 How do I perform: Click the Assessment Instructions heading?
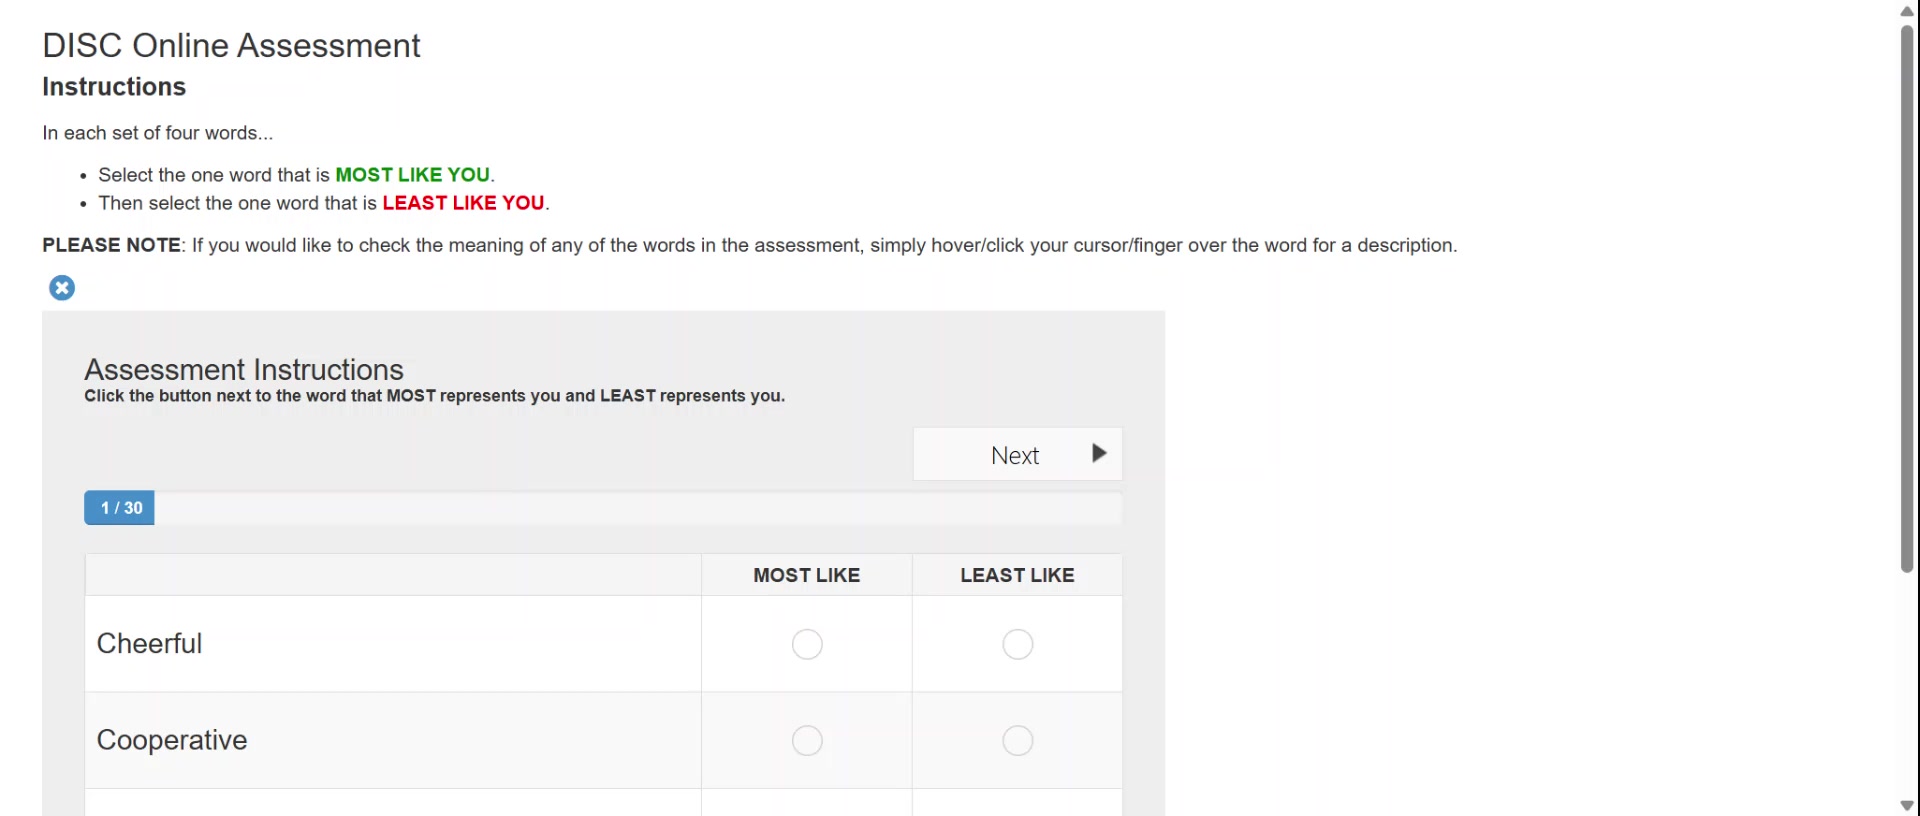pos(244,370)
